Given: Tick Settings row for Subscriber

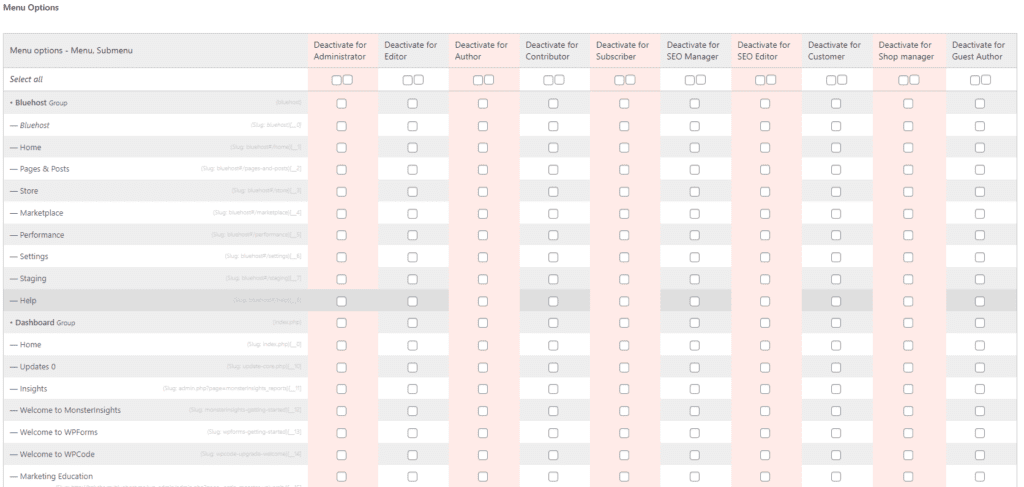Looking at the screenshot, I should (624, 257).
